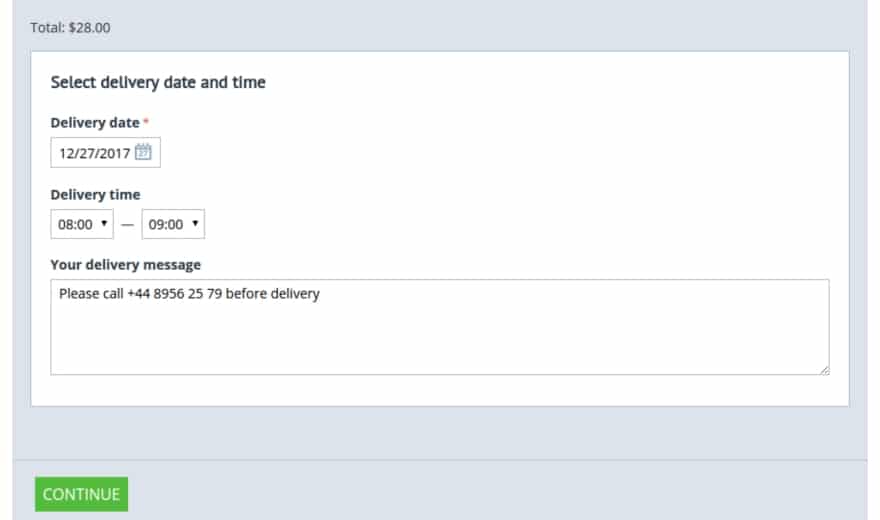Place cursor on the +44 phone number
This screenshot has height=520, width=880.
point(175,293)
